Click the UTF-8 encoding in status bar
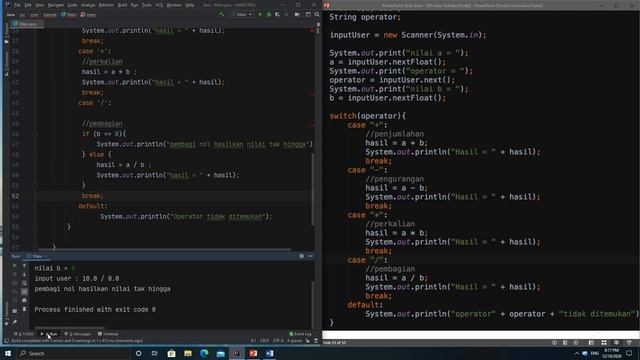Viewport: 640px width, 360px height. [278, 340]
